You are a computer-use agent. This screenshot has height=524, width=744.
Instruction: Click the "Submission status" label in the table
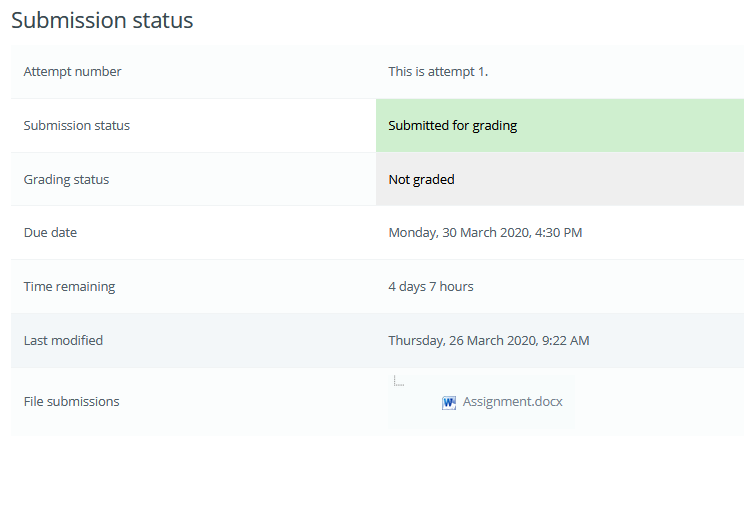click(x=76, y=126)
